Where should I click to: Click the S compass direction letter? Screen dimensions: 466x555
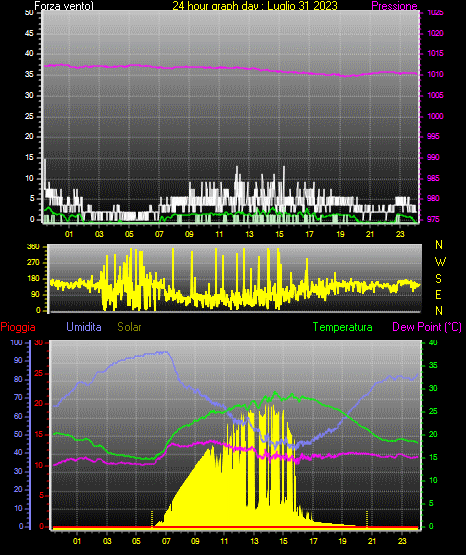tap(438, 279)
